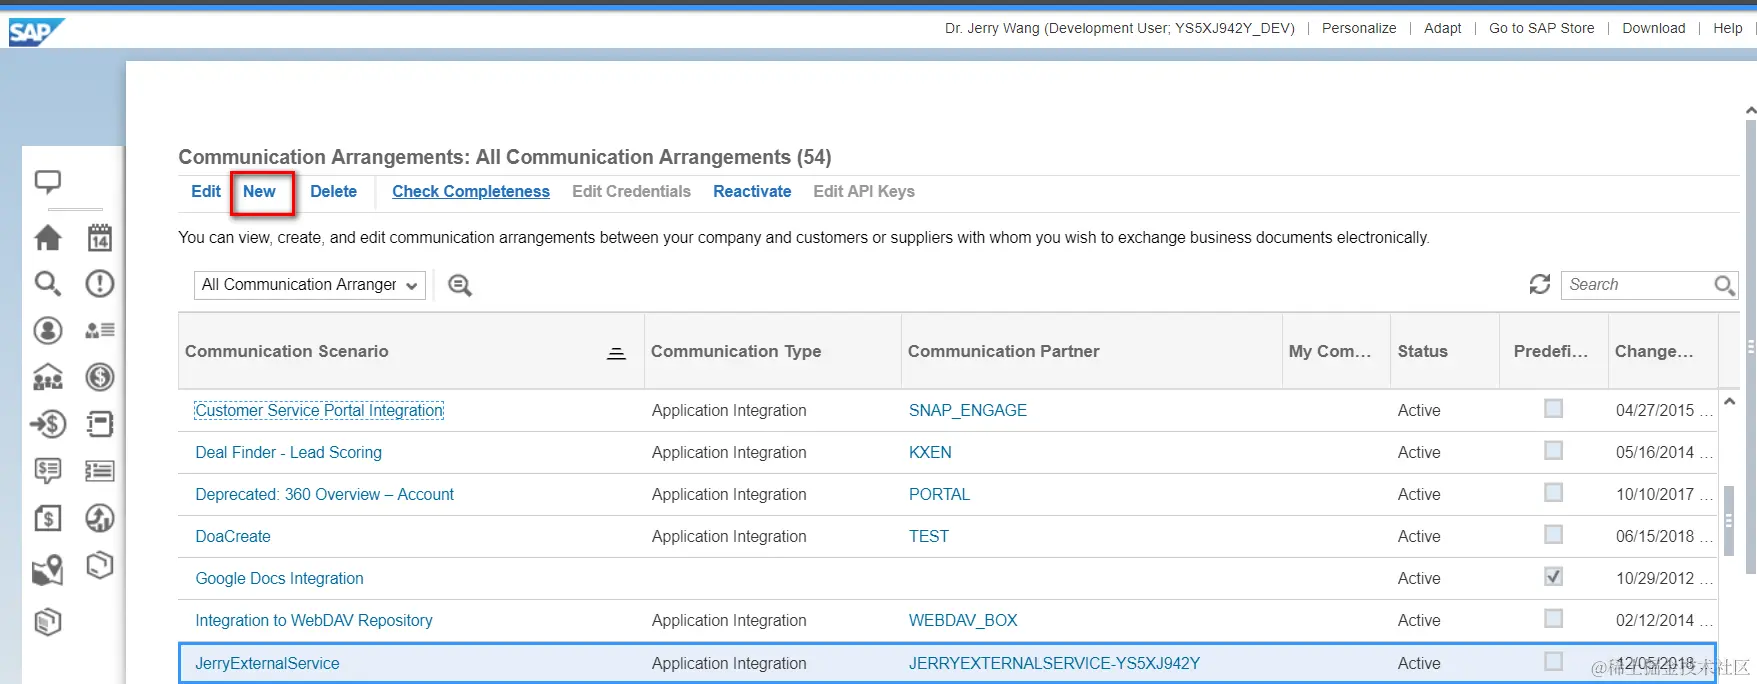
Task: Toggle Predefined checkbox for DoaCreate row
Action: [x=1553, y=535]
